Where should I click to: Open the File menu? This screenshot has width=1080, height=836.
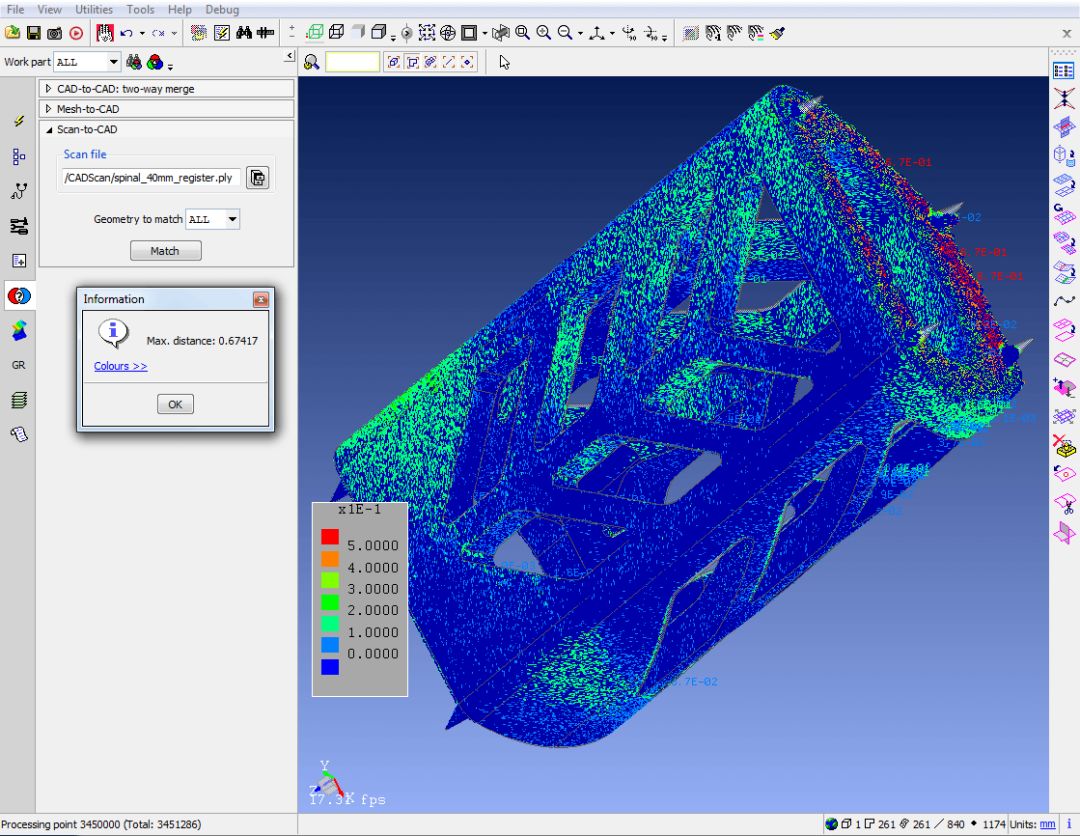point(15,10)
